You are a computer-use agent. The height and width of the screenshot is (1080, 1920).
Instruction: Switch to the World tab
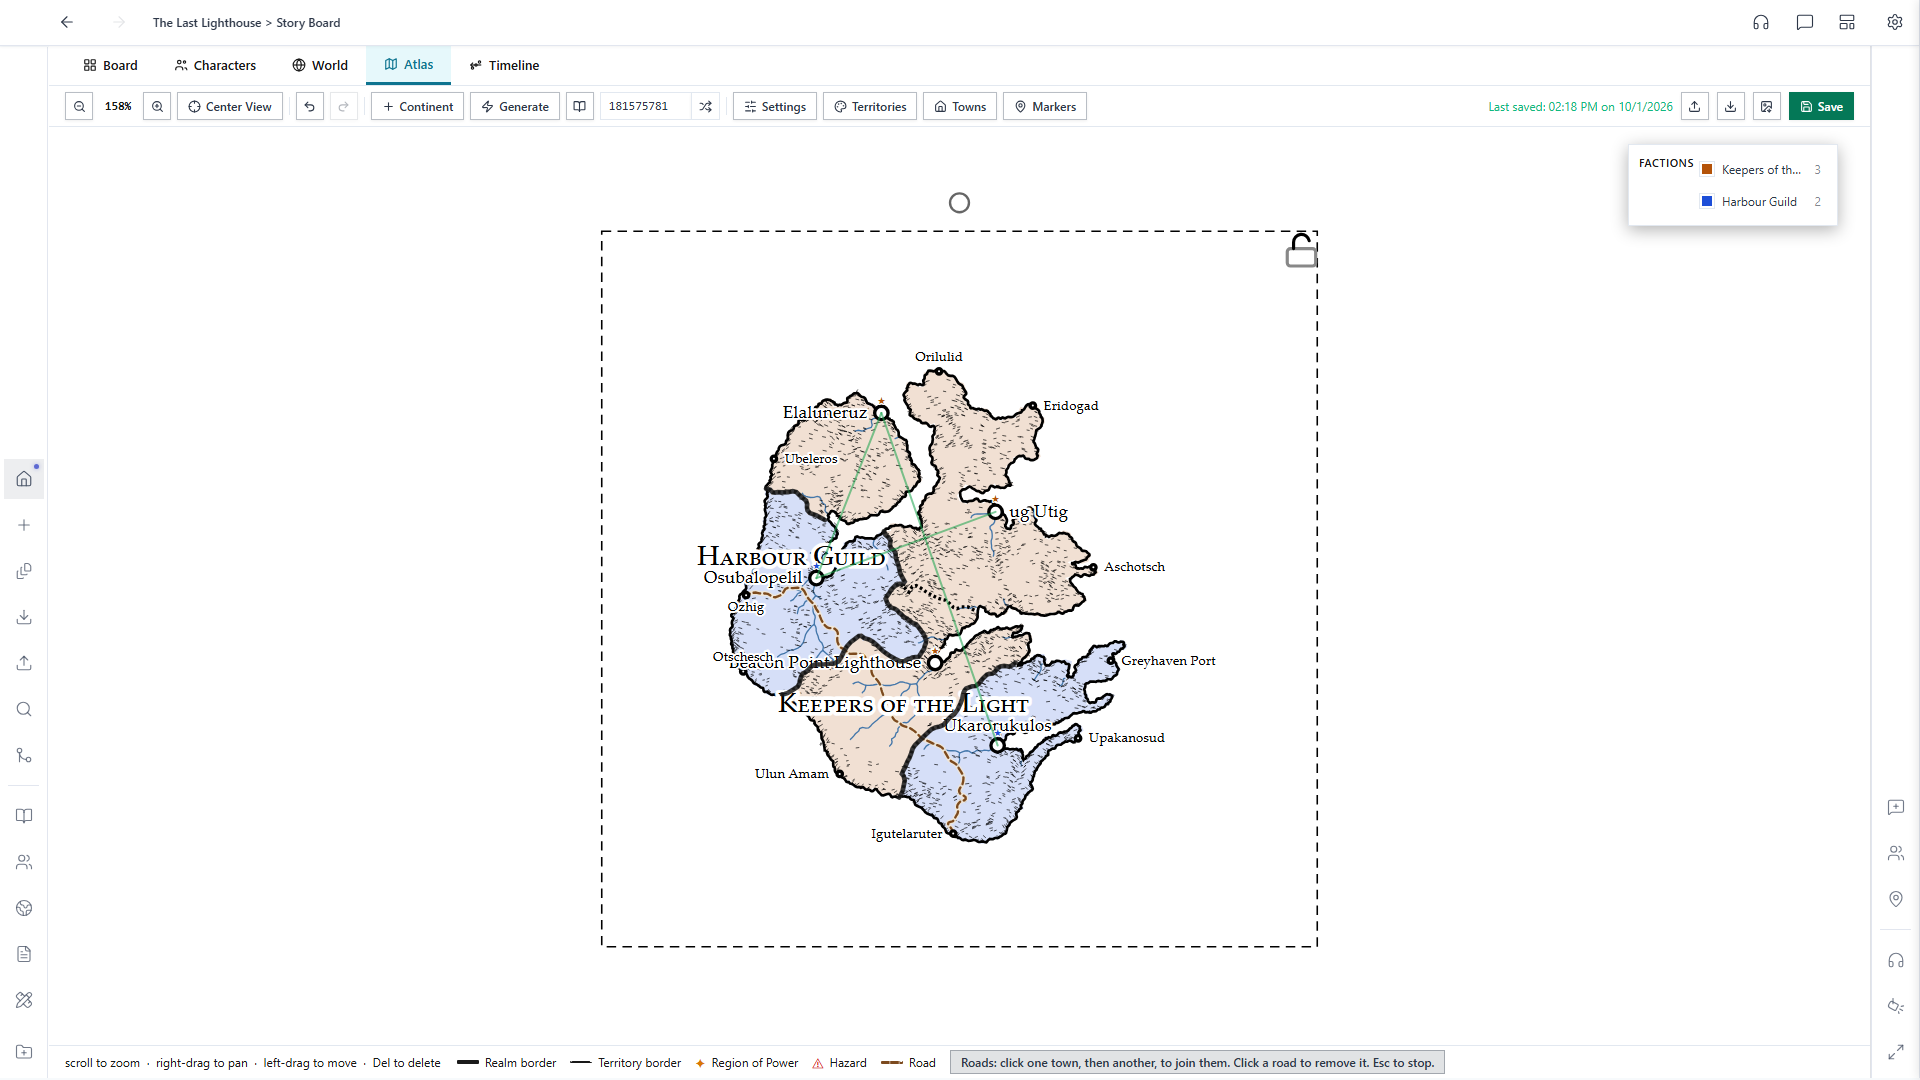click(x=320, y=65)
